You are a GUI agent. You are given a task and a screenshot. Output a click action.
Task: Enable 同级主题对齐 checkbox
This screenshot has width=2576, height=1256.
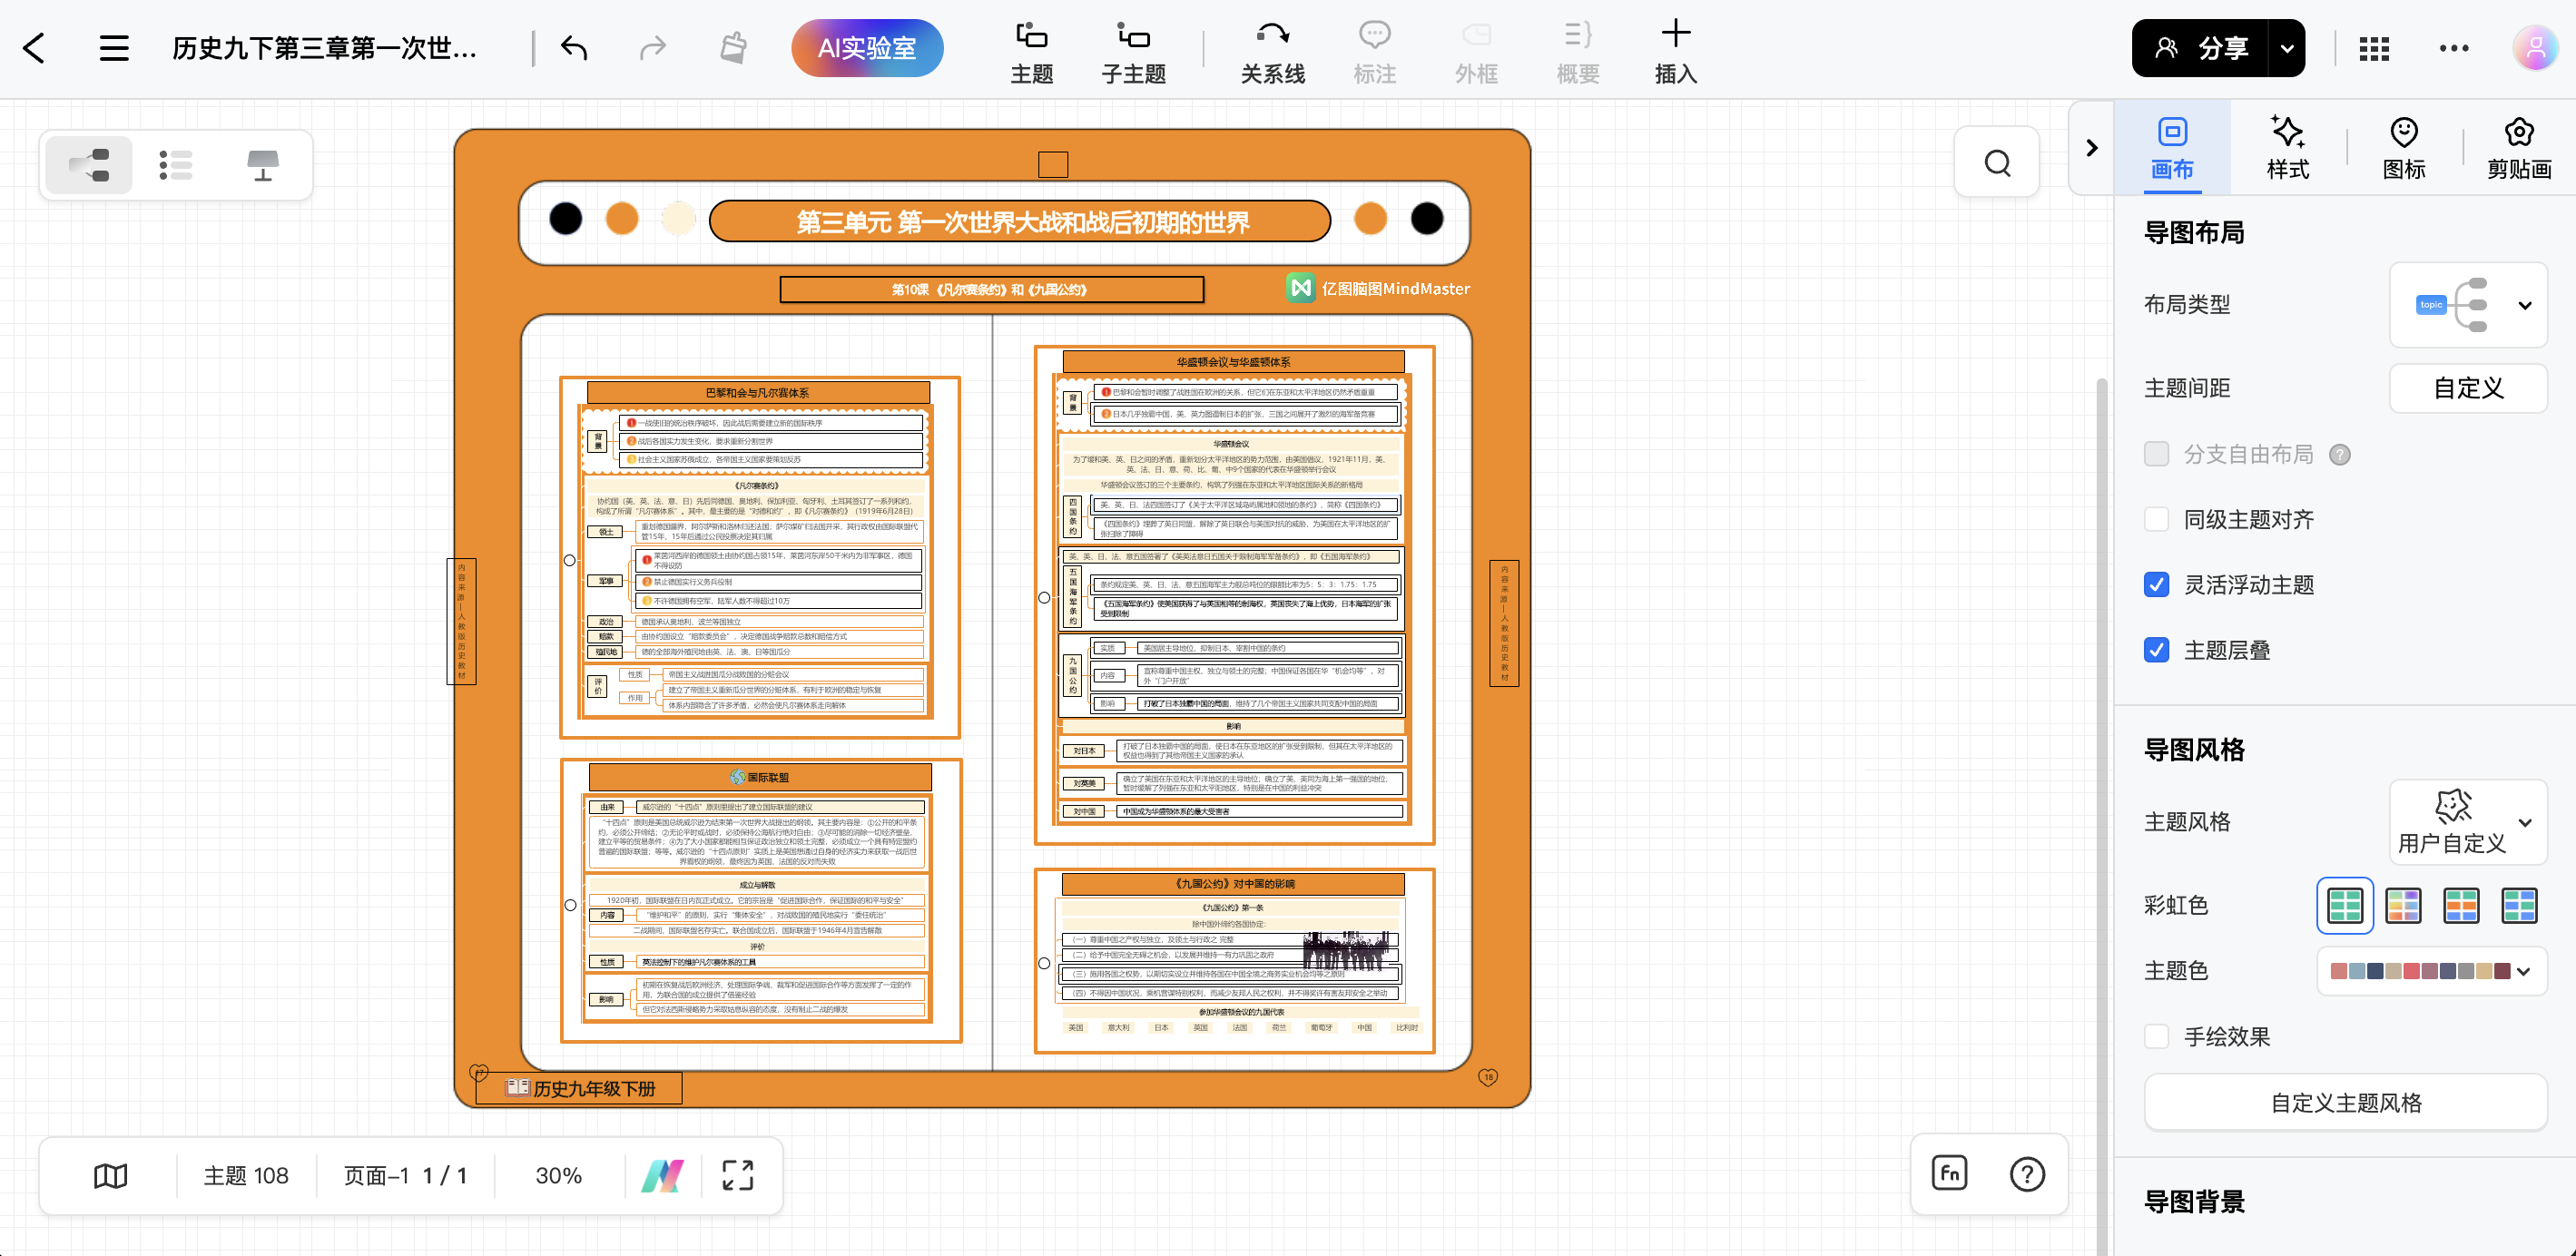coord(2157,519)
